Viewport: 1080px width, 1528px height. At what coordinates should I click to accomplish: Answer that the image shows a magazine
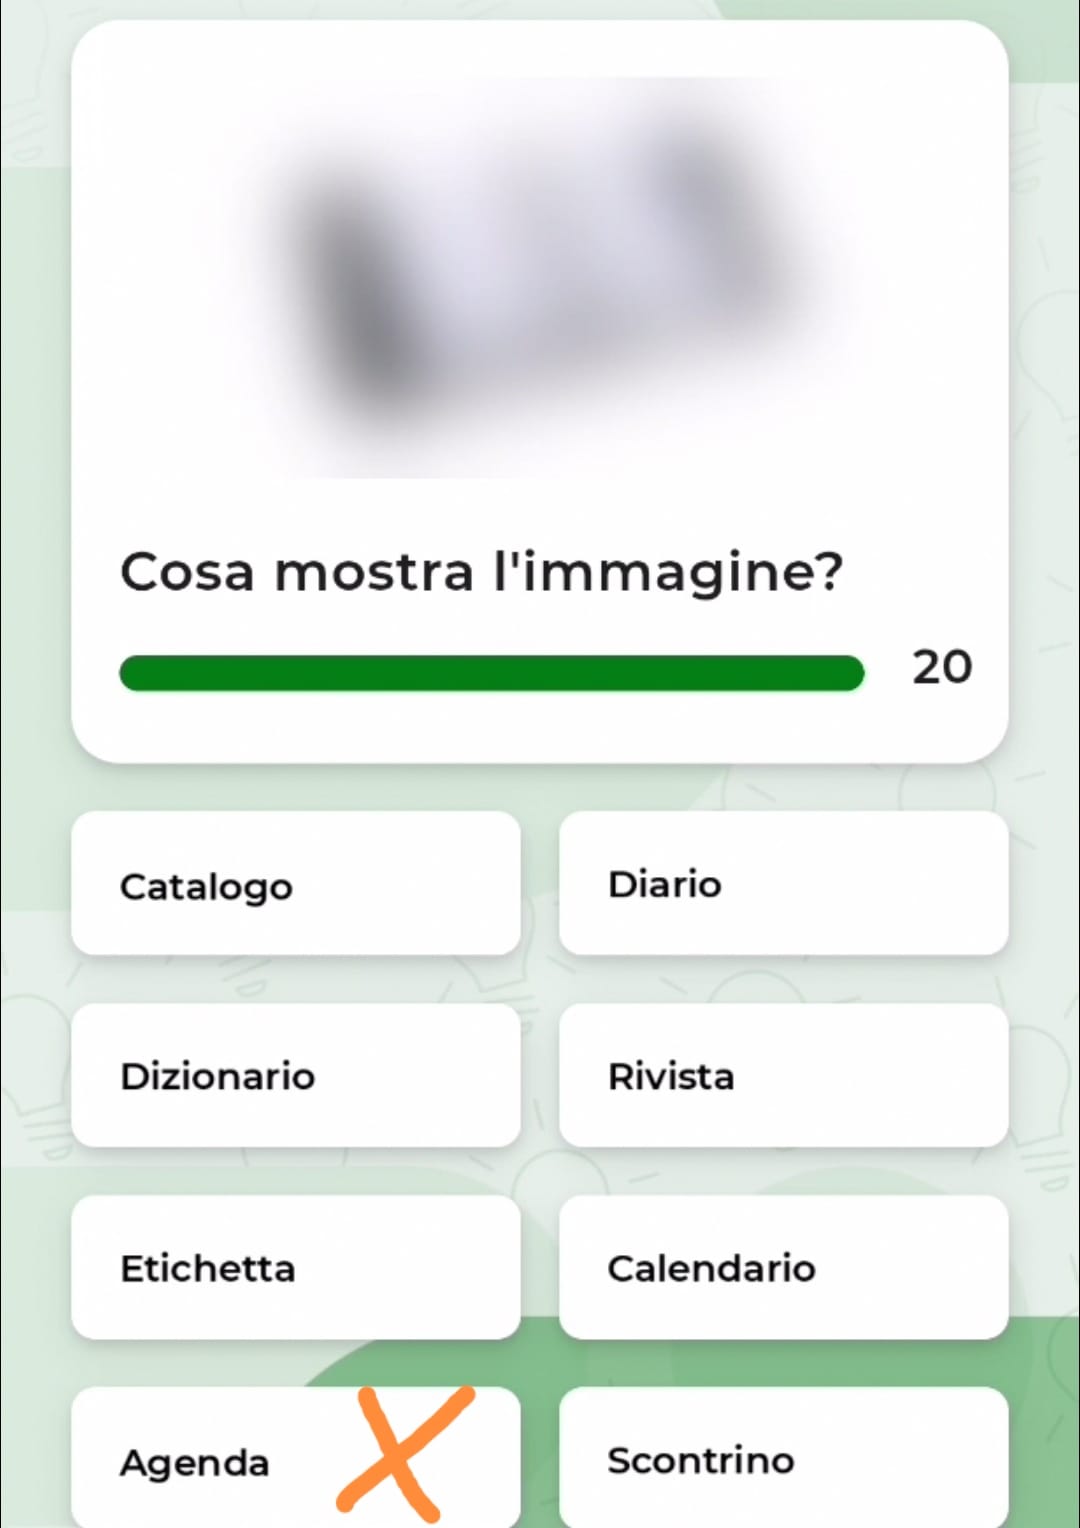(783, 1076)
